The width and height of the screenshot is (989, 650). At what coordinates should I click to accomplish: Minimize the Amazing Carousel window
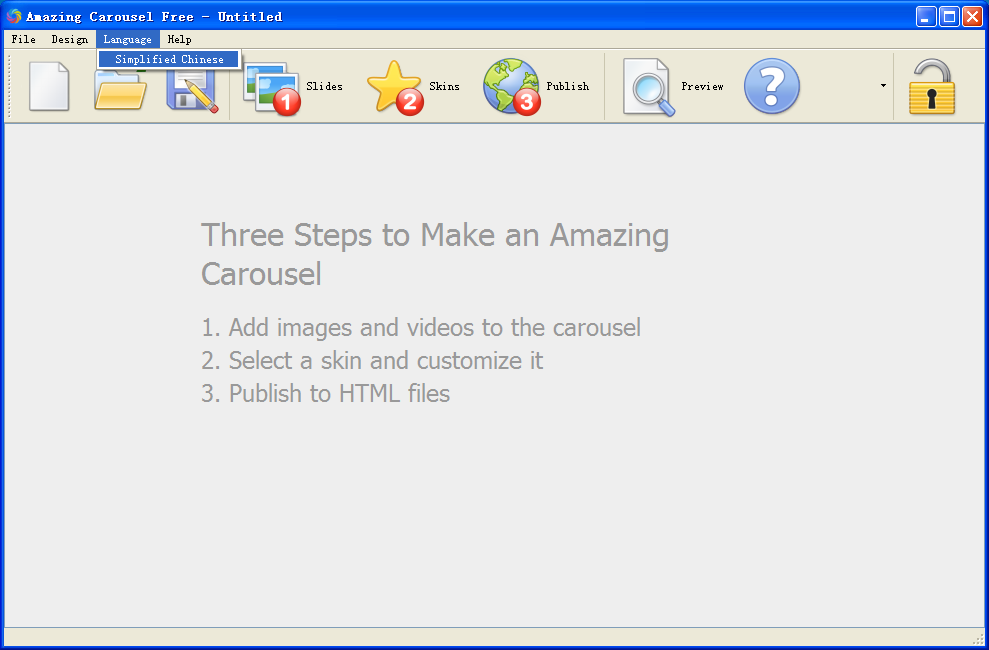coord(926,16)
